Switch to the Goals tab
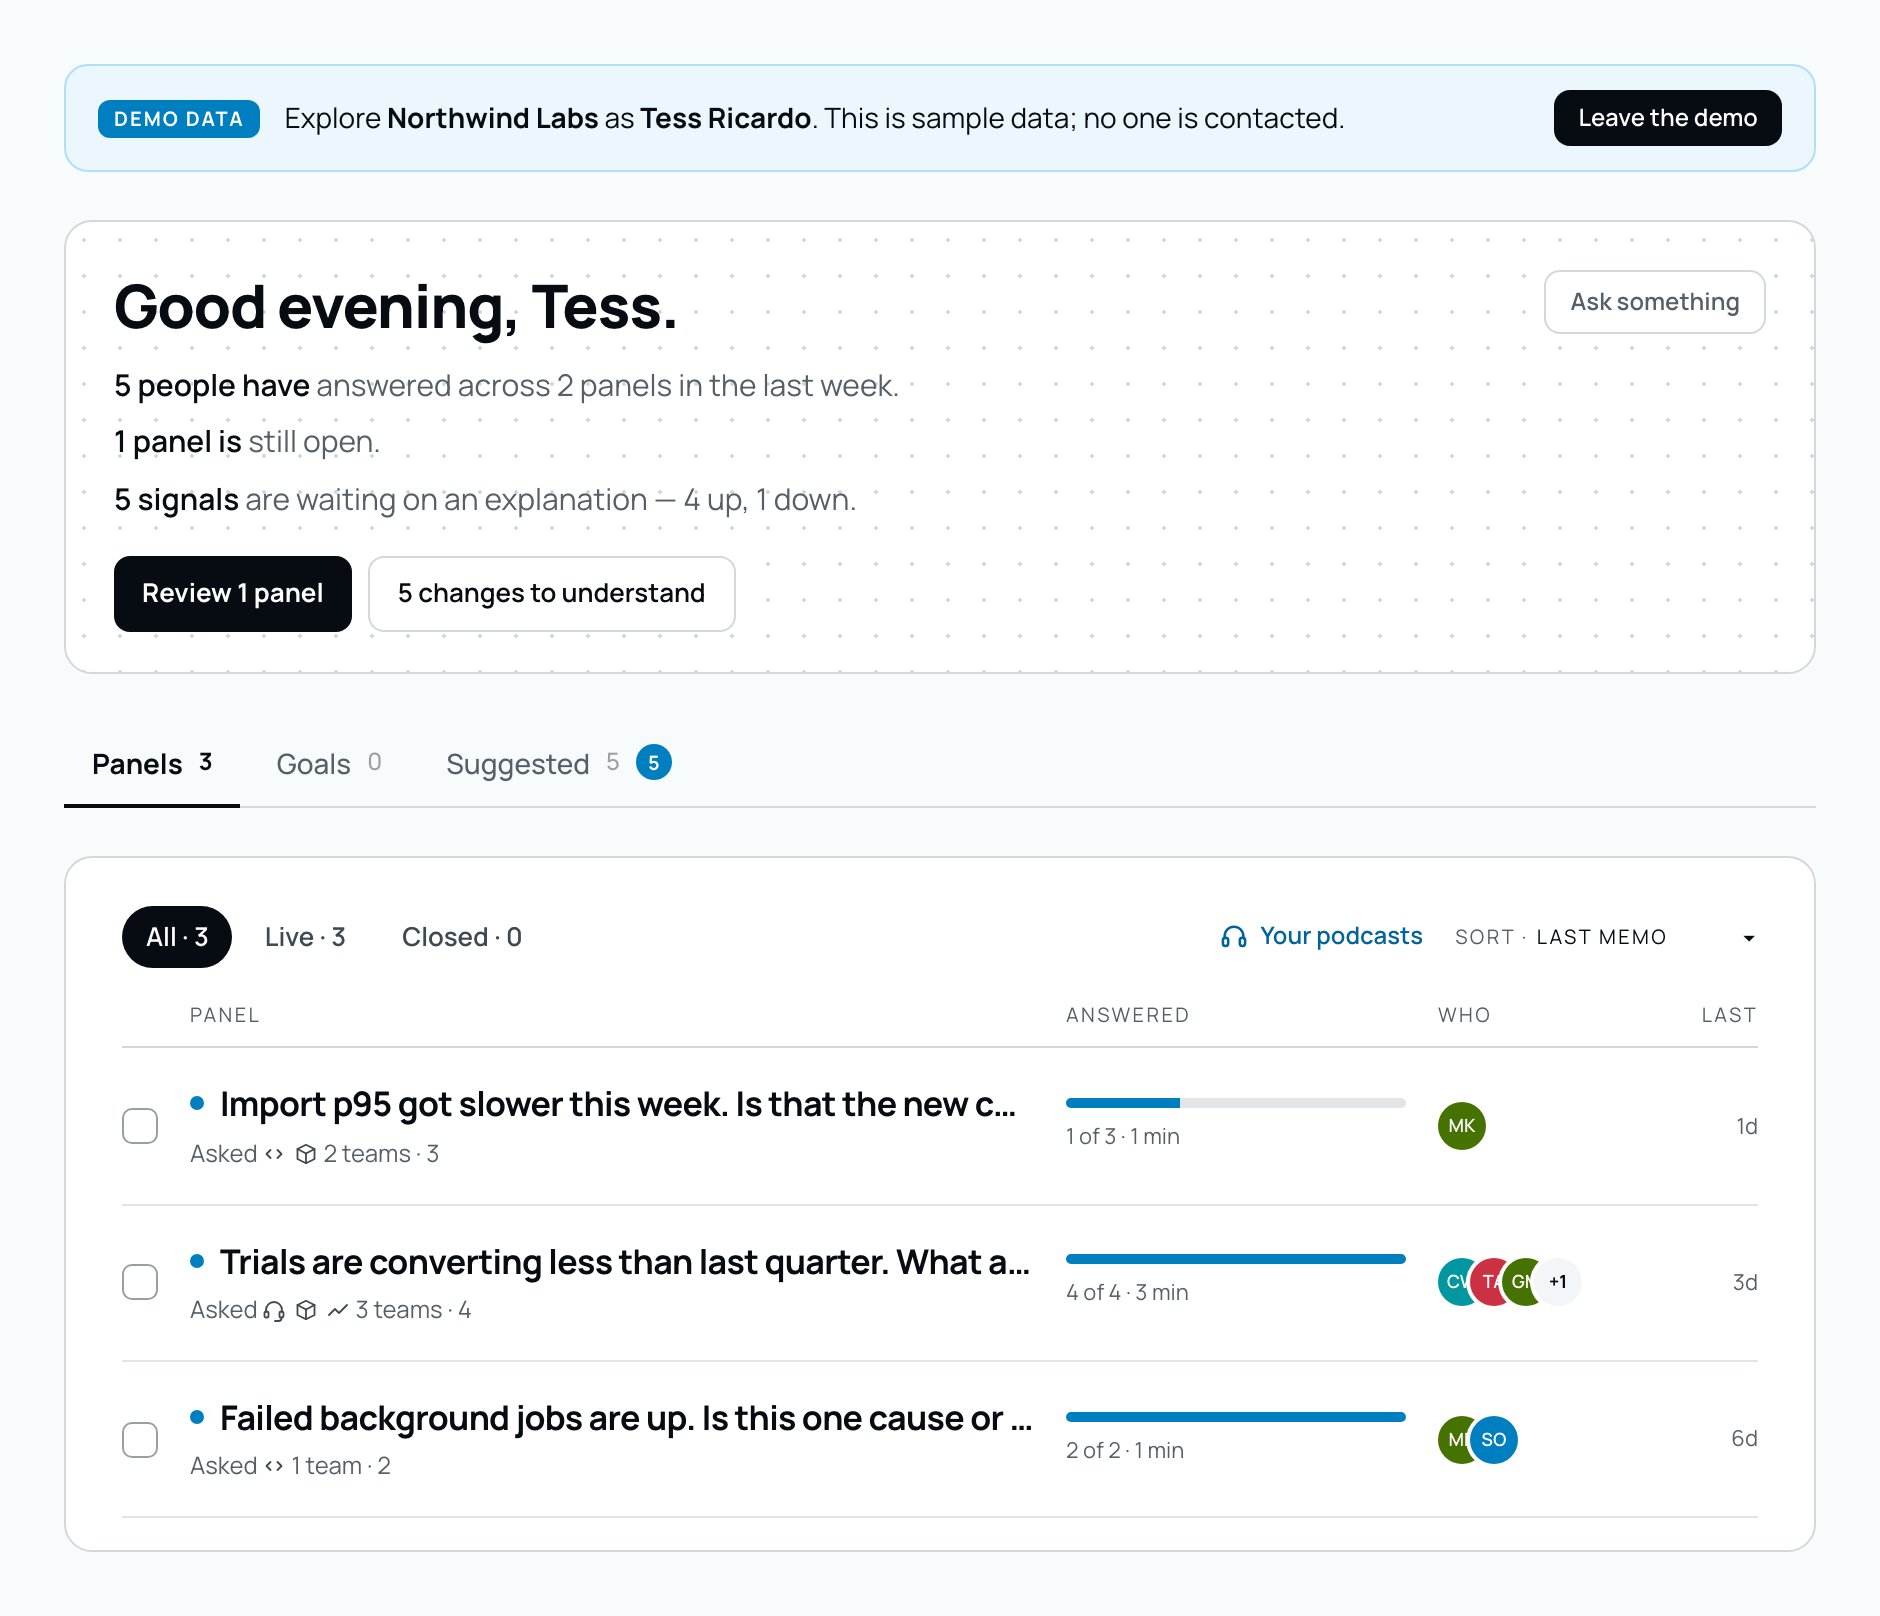The height and width of the screenshot is (1616, 1880). [328, 764]
